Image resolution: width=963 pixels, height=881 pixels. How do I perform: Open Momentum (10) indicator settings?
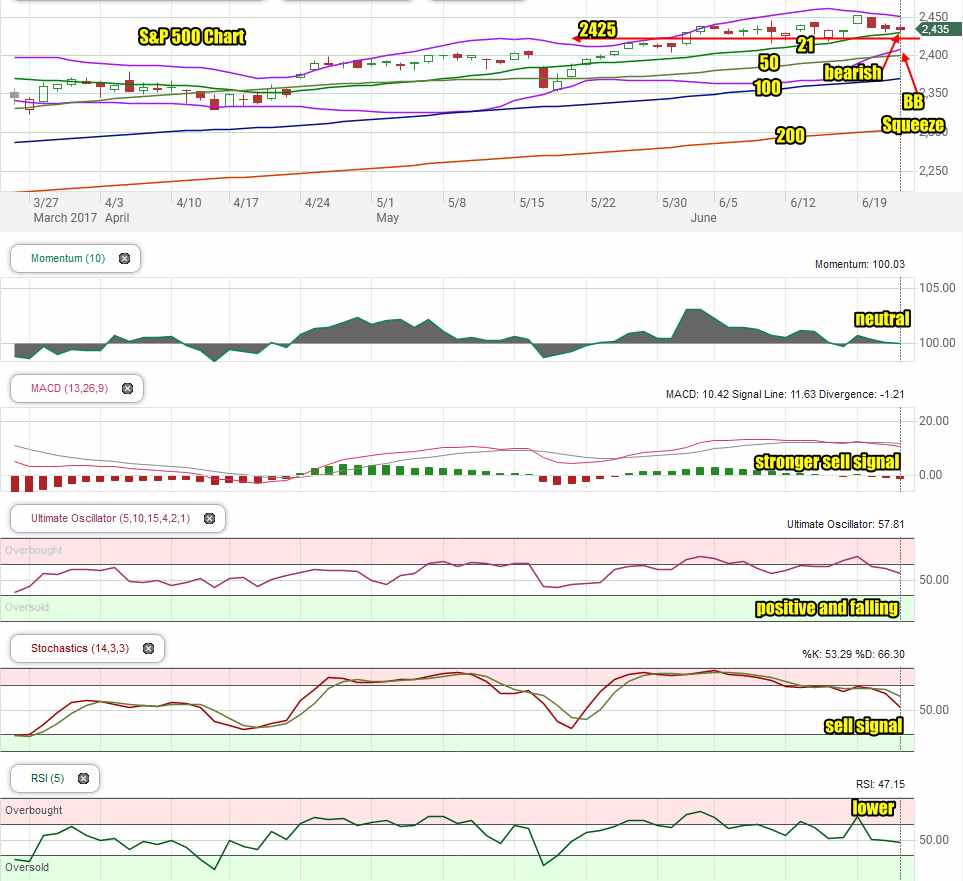click(68, 259)
